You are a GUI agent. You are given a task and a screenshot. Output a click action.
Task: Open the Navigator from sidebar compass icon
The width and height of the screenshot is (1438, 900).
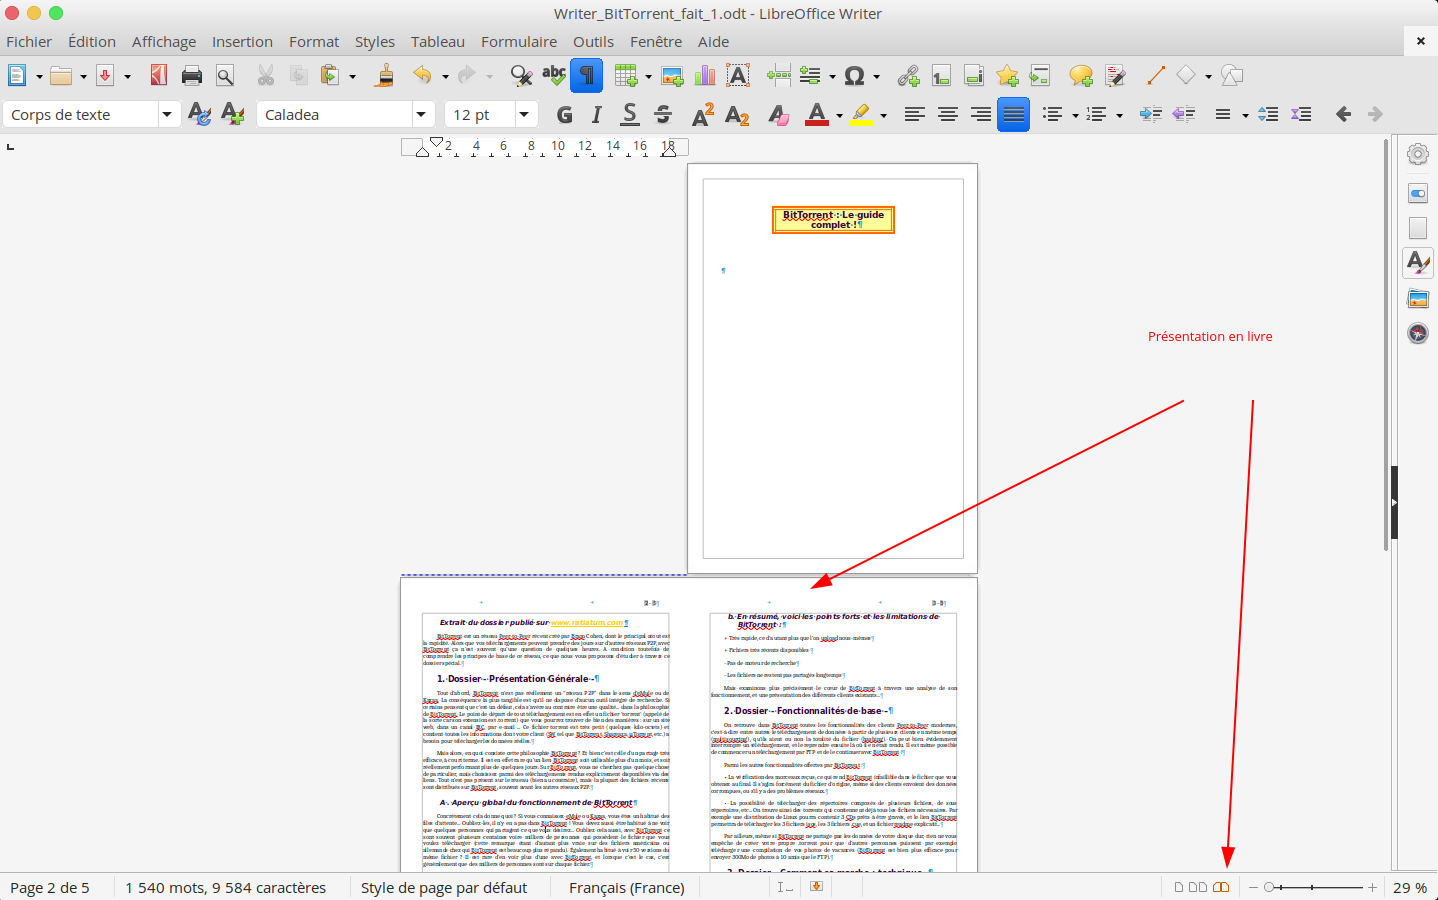click(1417, 333)
